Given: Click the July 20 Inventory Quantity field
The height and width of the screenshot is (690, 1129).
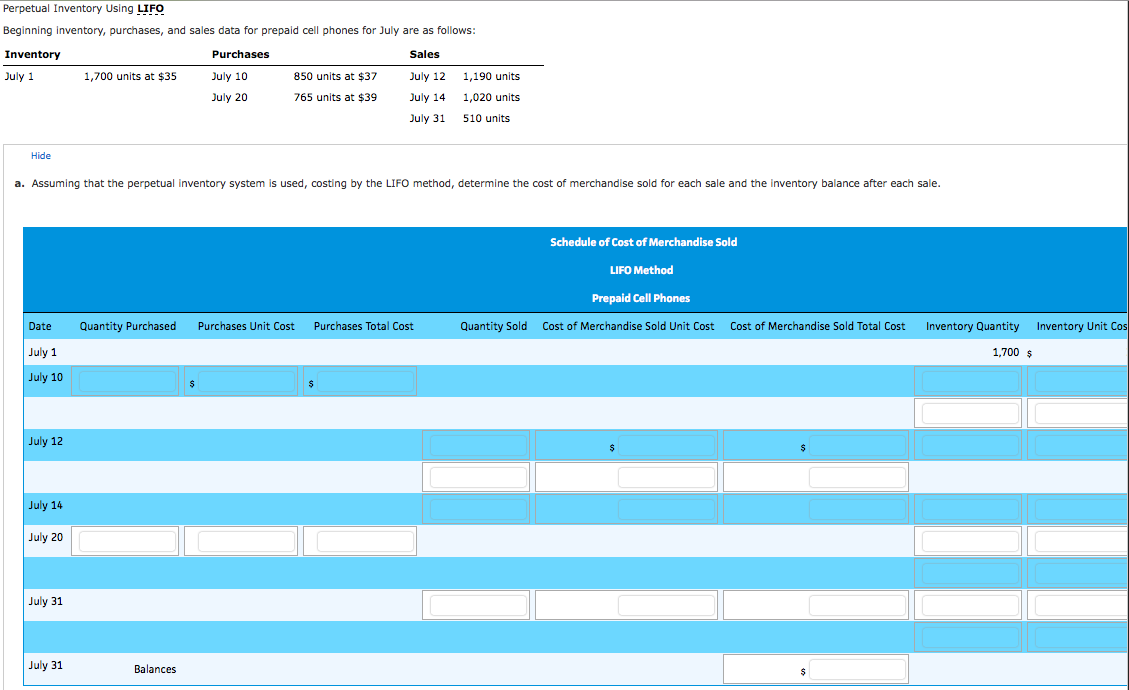Looking at the screenshot, I should (x=967, y=540).
